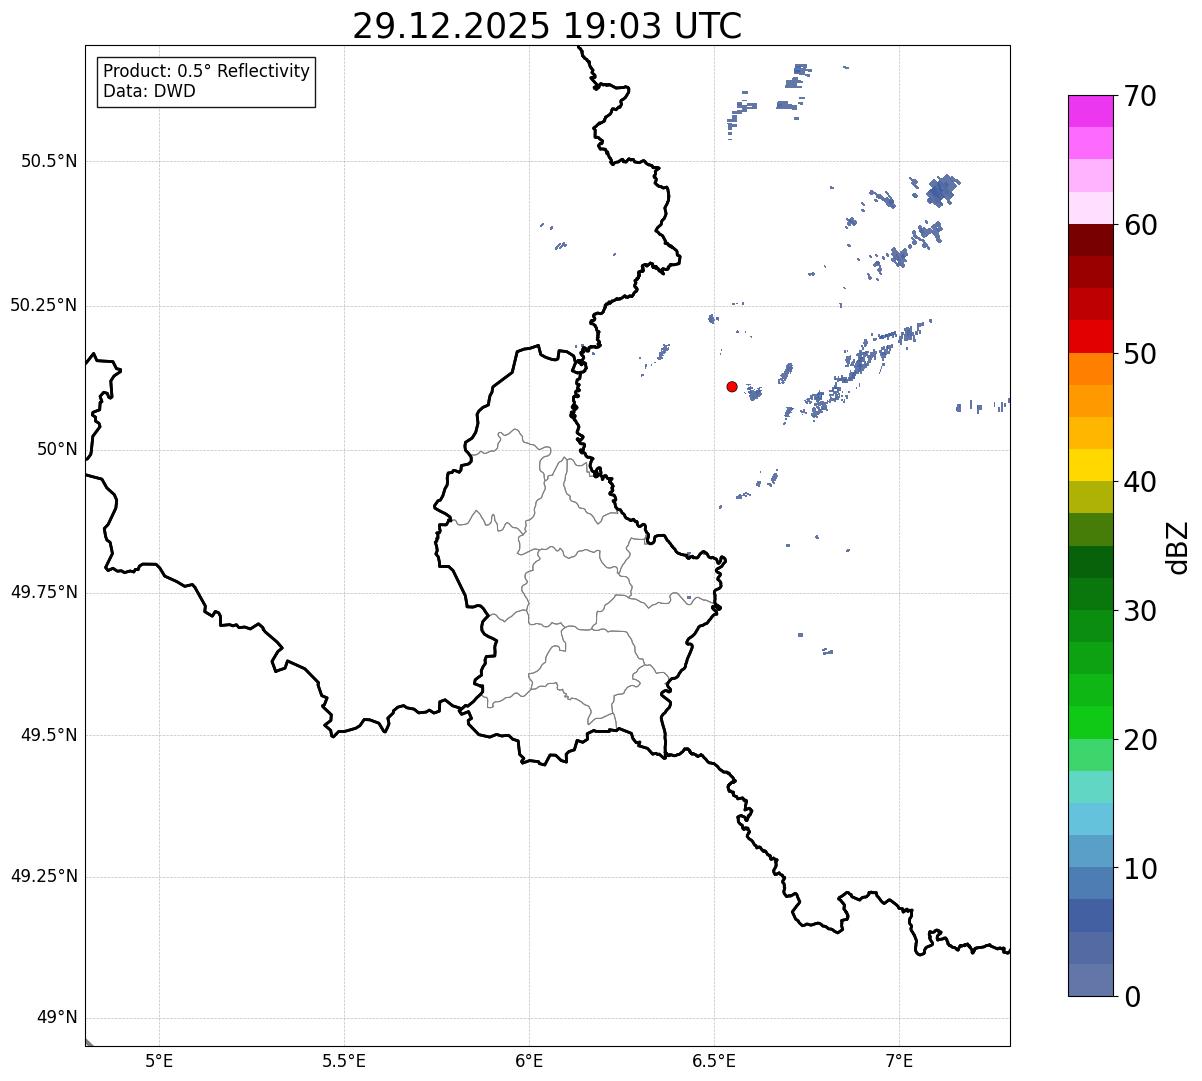
Task: Click the dark maroon colorbar segment below 60
Action: pyautogui.click(x=1091, y=240)
